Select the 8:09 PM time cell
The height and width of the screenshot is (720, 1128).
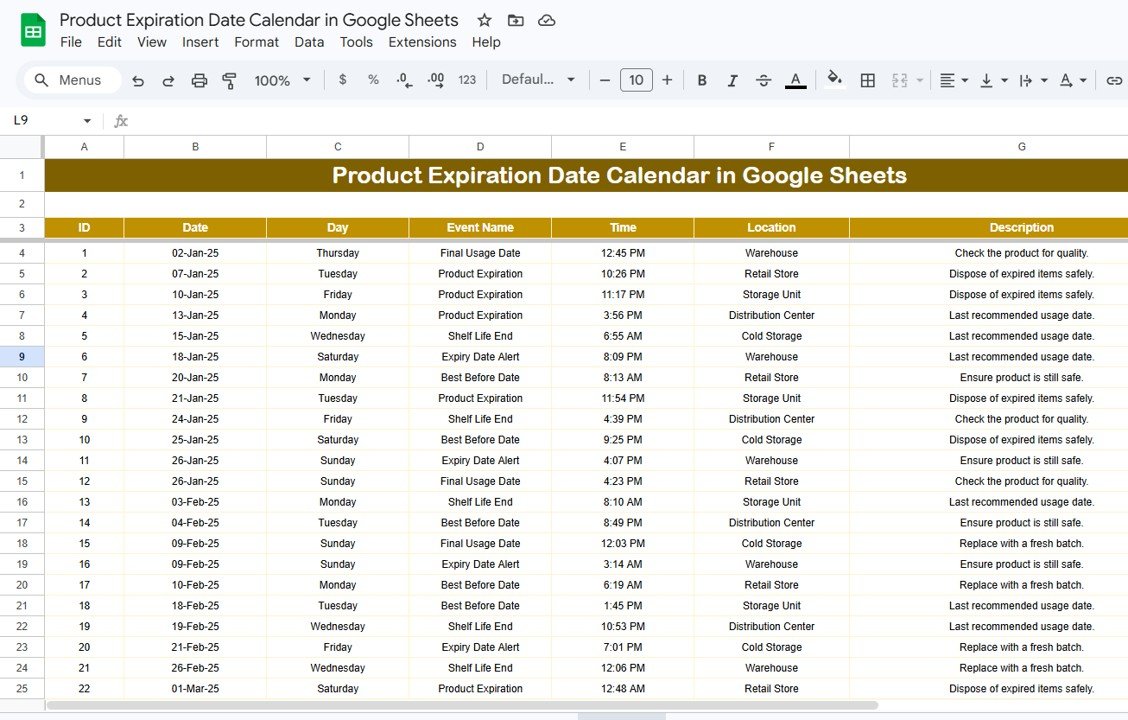click(x=622, y=357)
